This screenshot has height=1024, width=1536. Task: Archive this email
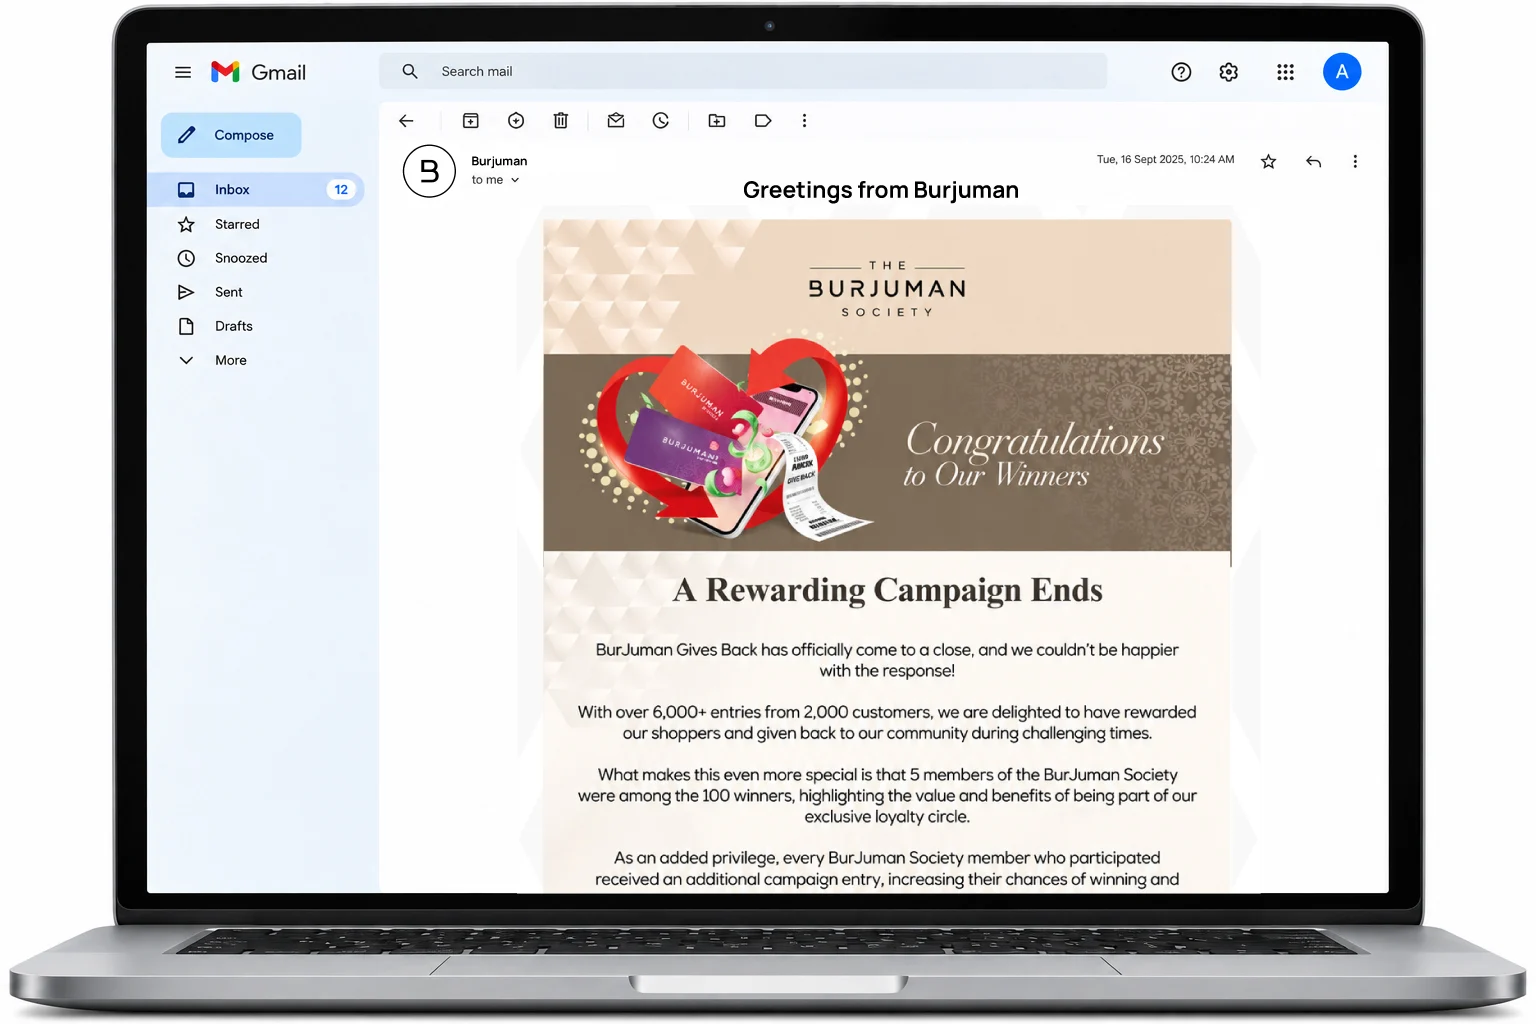click(471, 121)
